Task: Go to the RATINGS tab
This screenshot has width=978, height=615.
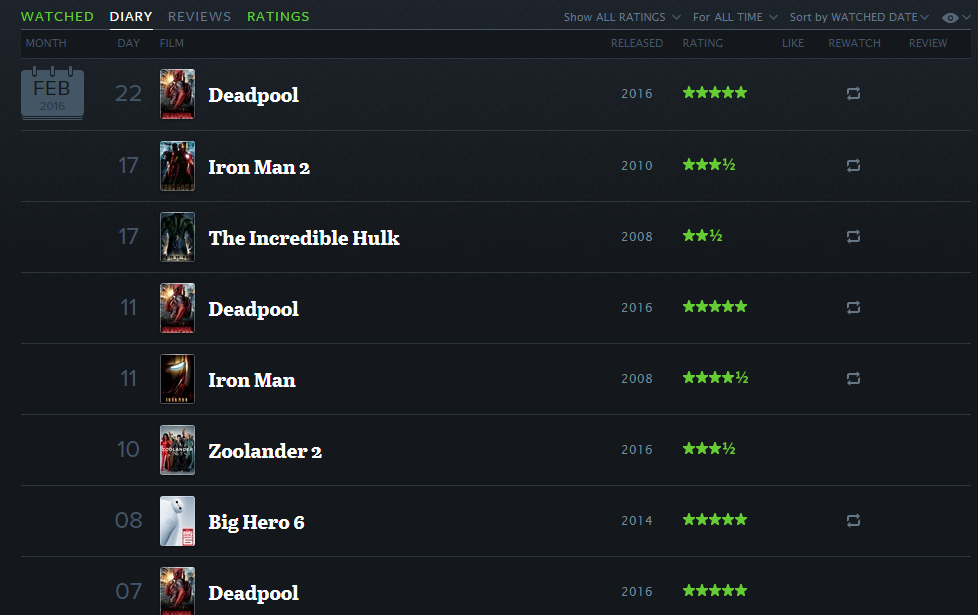Action: (x=278, y=17)
